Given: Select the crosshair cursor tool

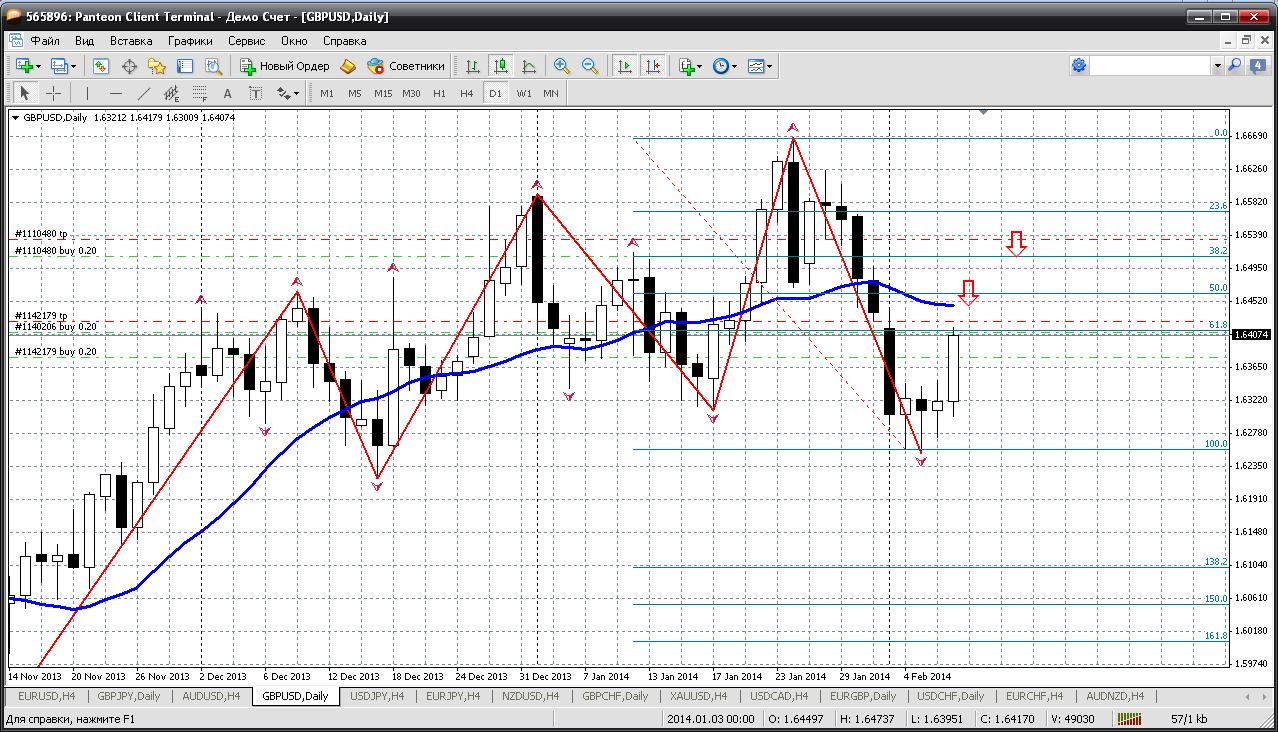Looking at the screenshot, I should (53, 93).
